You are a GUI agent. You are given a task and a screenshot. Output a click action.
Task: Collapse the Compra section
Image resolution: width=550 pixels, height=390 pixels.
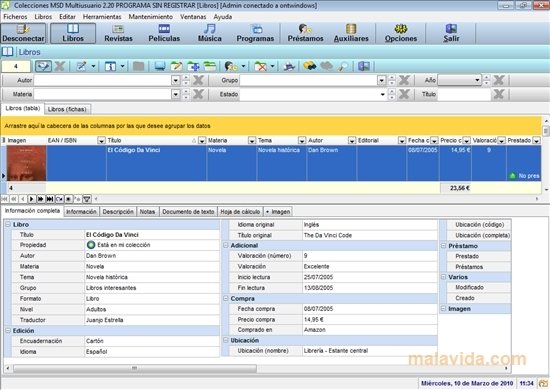[226, 298]
